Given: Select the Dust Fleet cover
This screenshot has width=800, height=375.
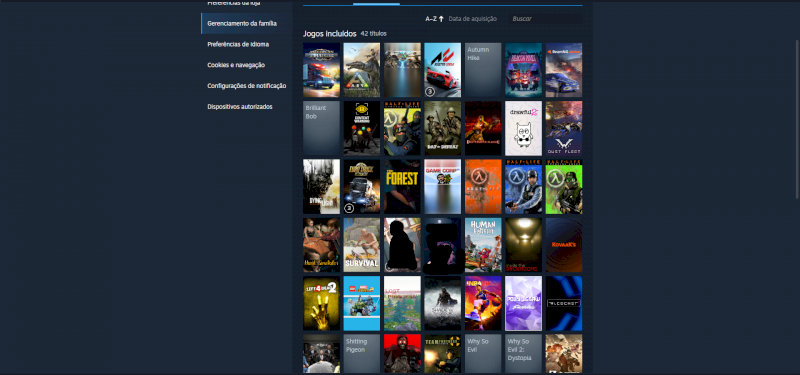Looking at the screenshot, I should click(x=564, y=128).
